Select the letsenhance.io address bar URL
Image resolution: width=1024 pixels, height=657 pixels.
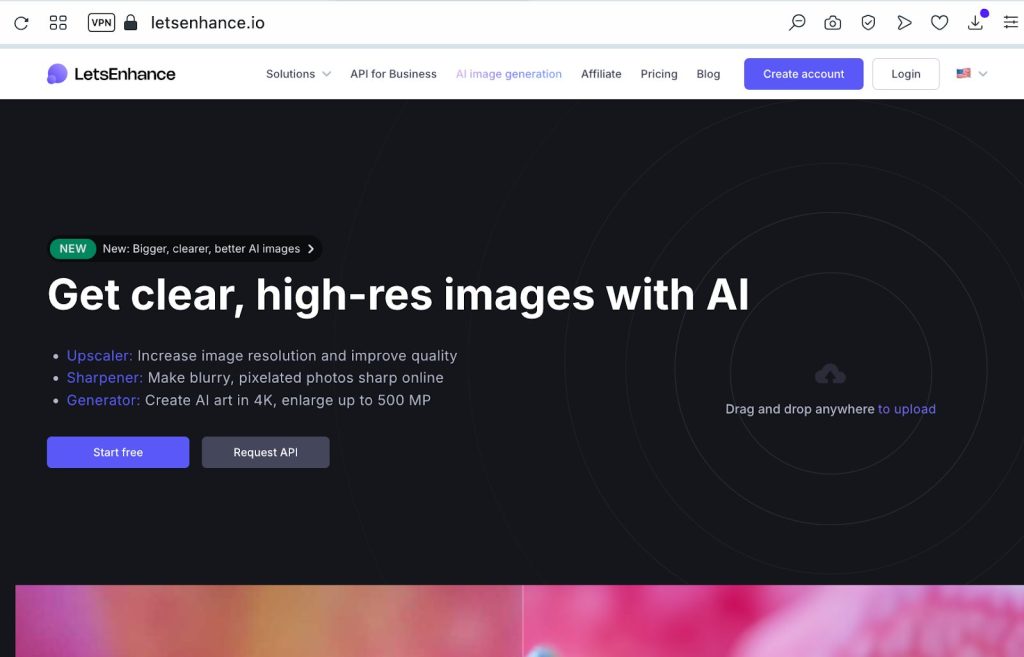pyautogui.click(x=208, y=23)
